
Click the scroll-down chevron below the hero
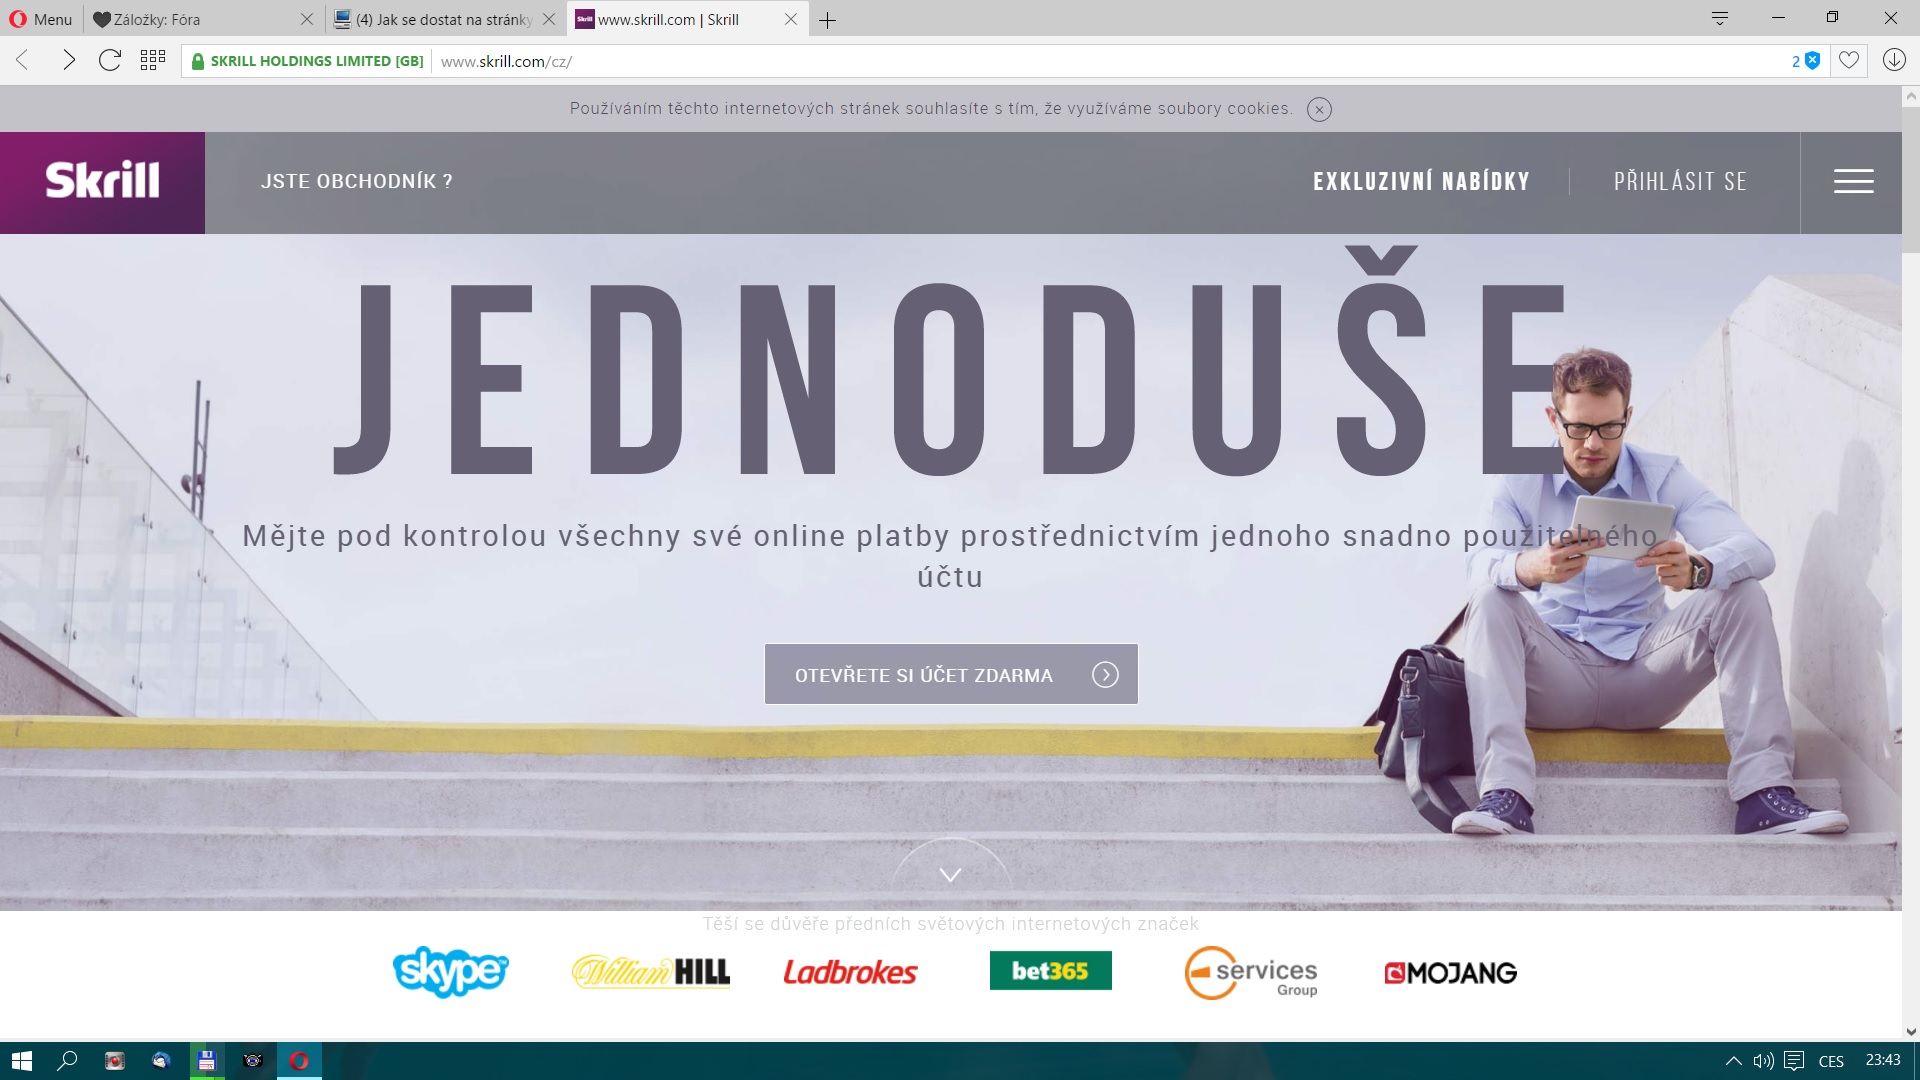[x=950, y=875]
